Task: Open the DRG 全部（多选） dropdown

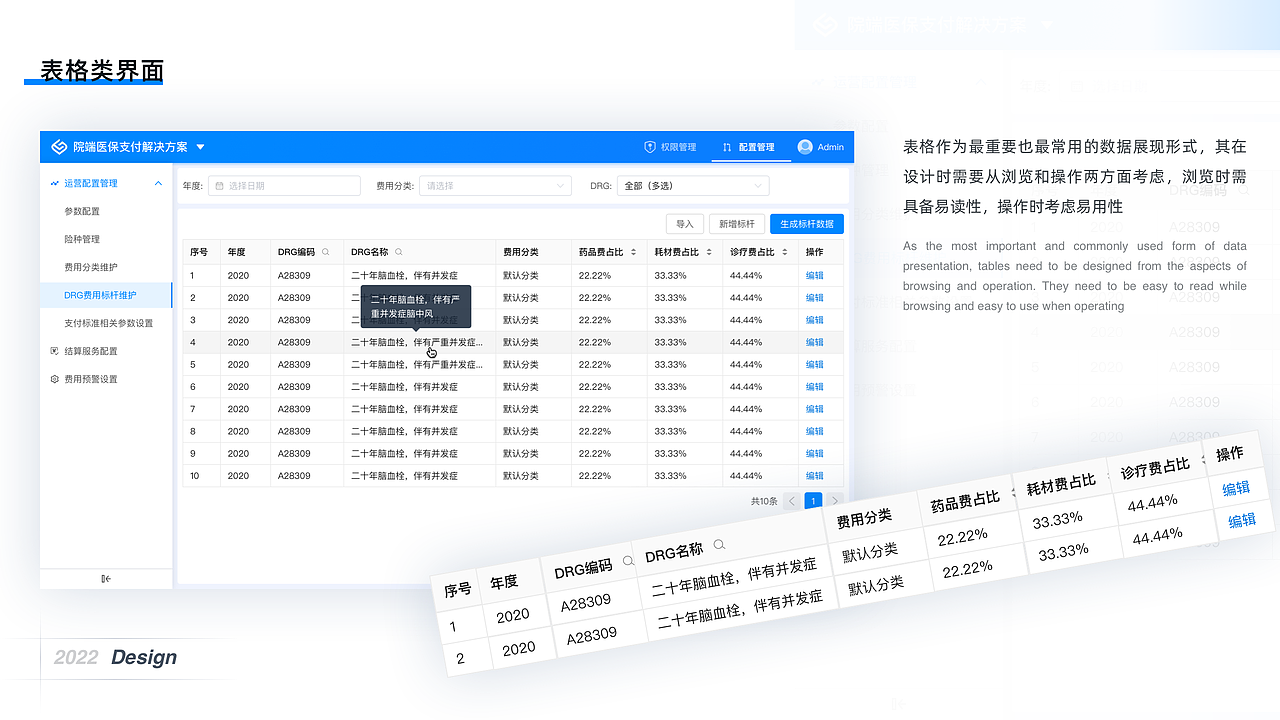Action: click(693, 186)
